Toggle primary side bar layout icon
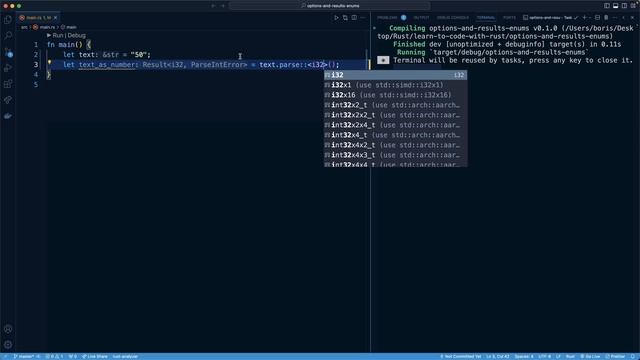 click(607, 6)
